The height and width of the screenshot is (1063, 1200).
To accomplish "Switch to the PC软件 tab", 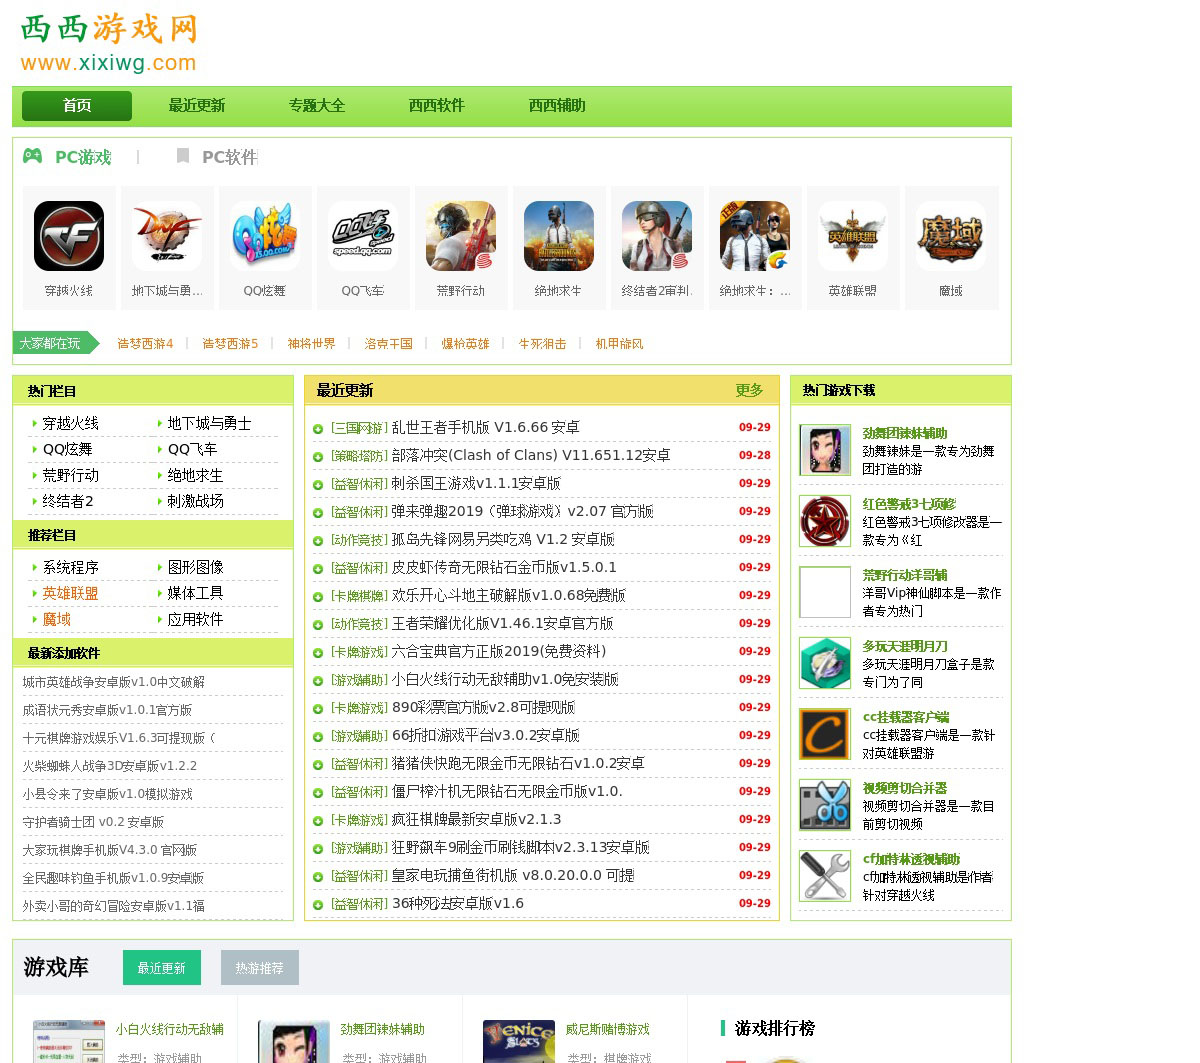I will [x=229, y=157].
